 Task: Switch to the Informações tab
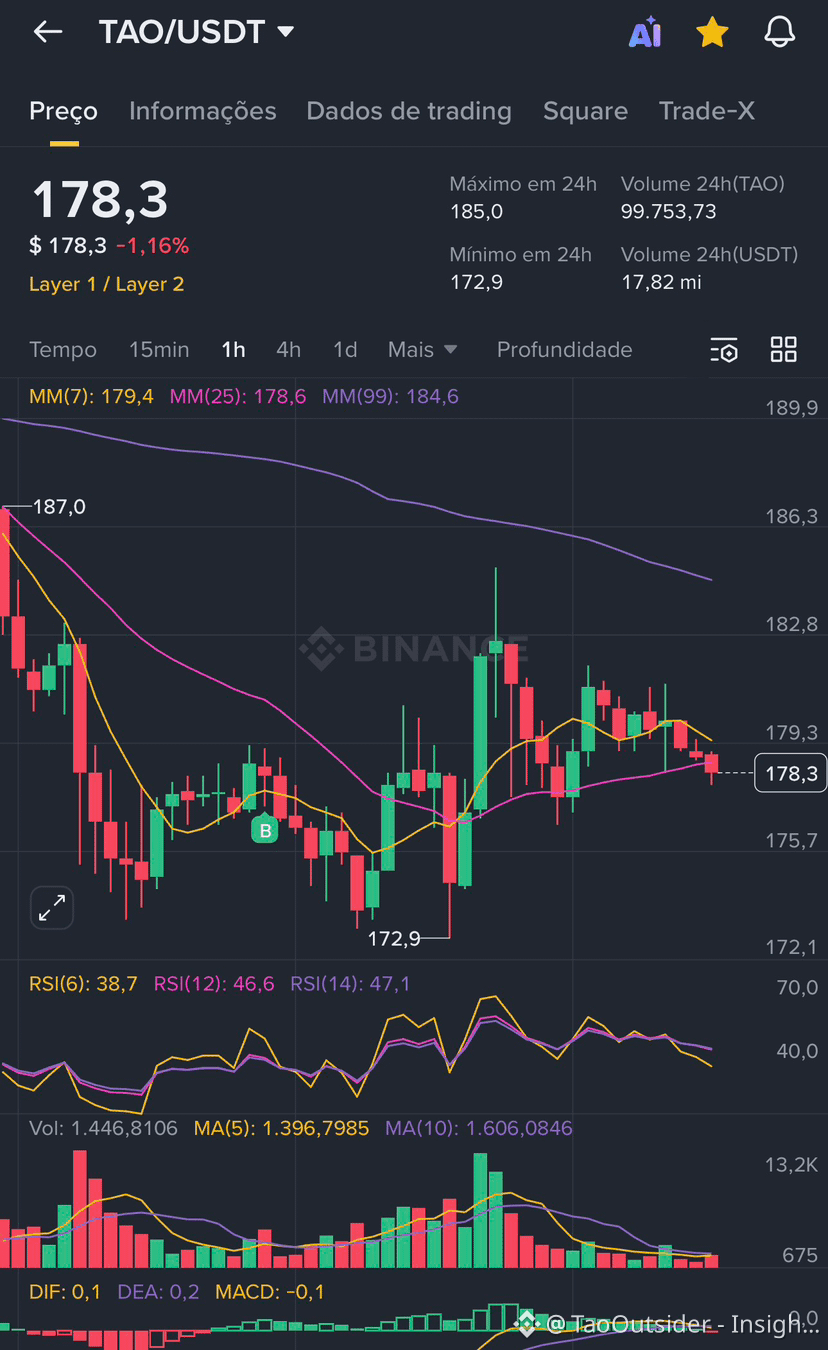202,111
